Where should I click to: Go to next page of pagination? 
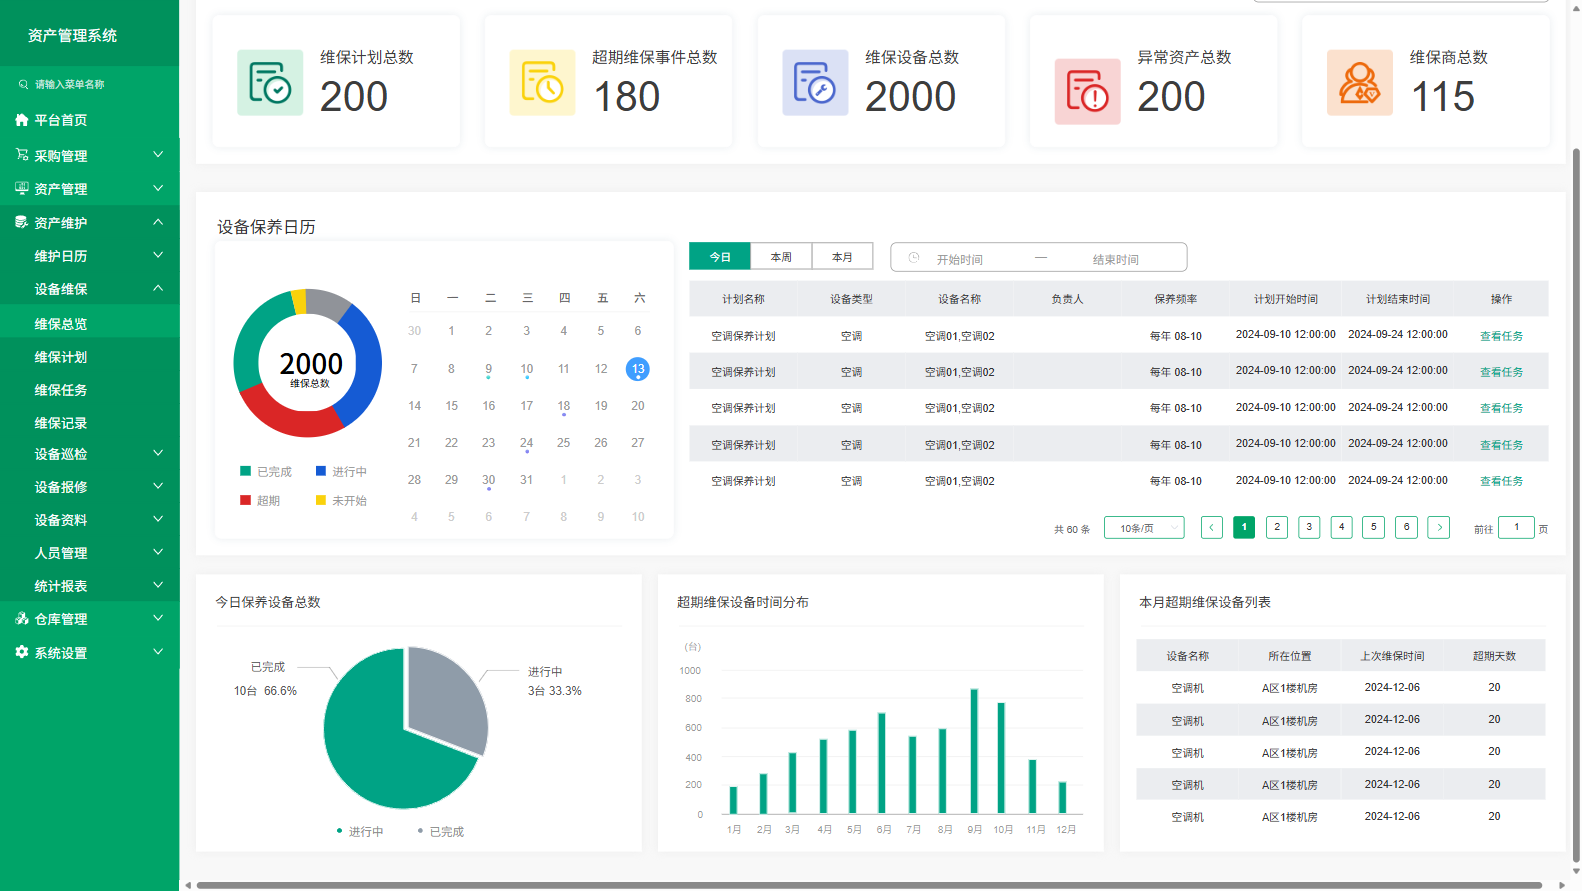[x=1438, y=528]
